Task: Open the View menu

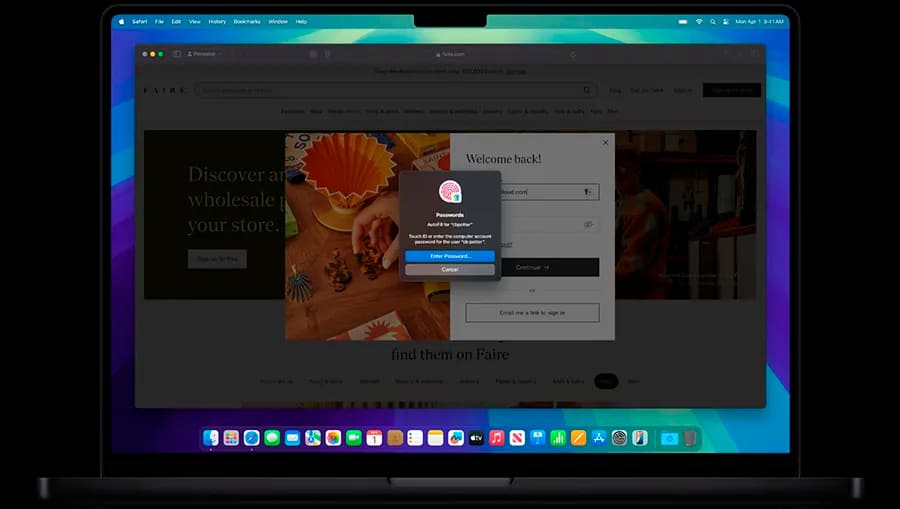Action: pyautogui.click(x=195, y=21)
